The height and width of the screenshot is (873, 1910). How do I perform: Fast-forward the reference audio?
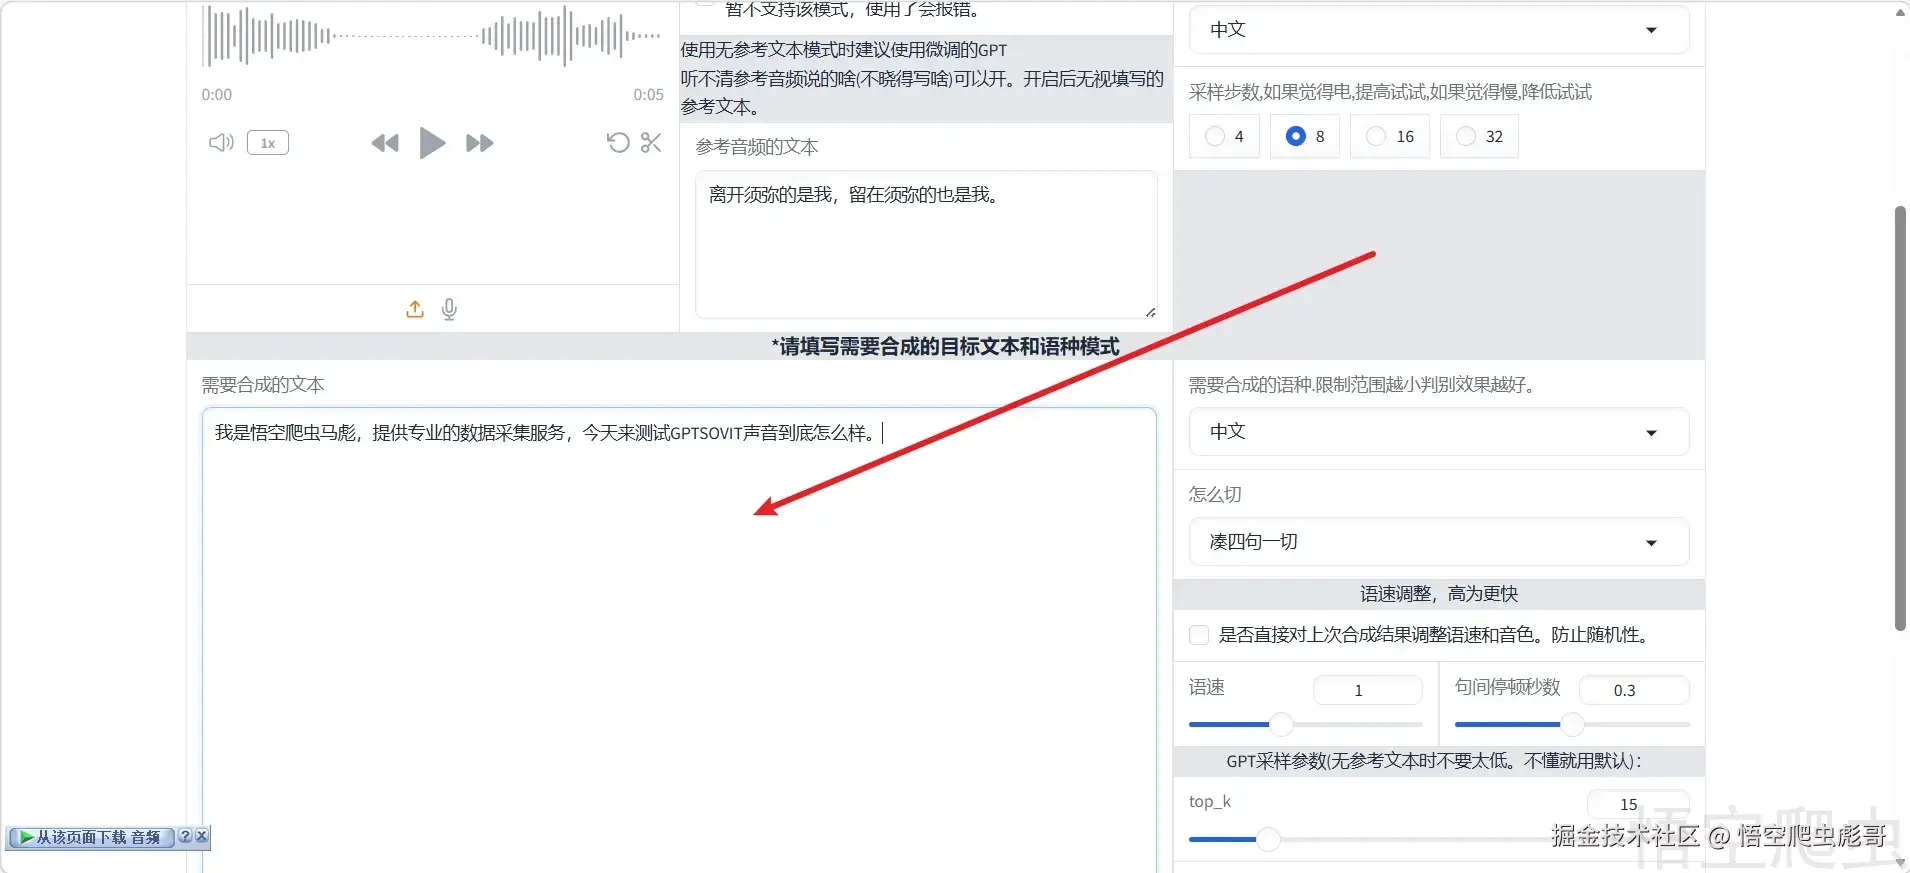click(x=479, y=143)
